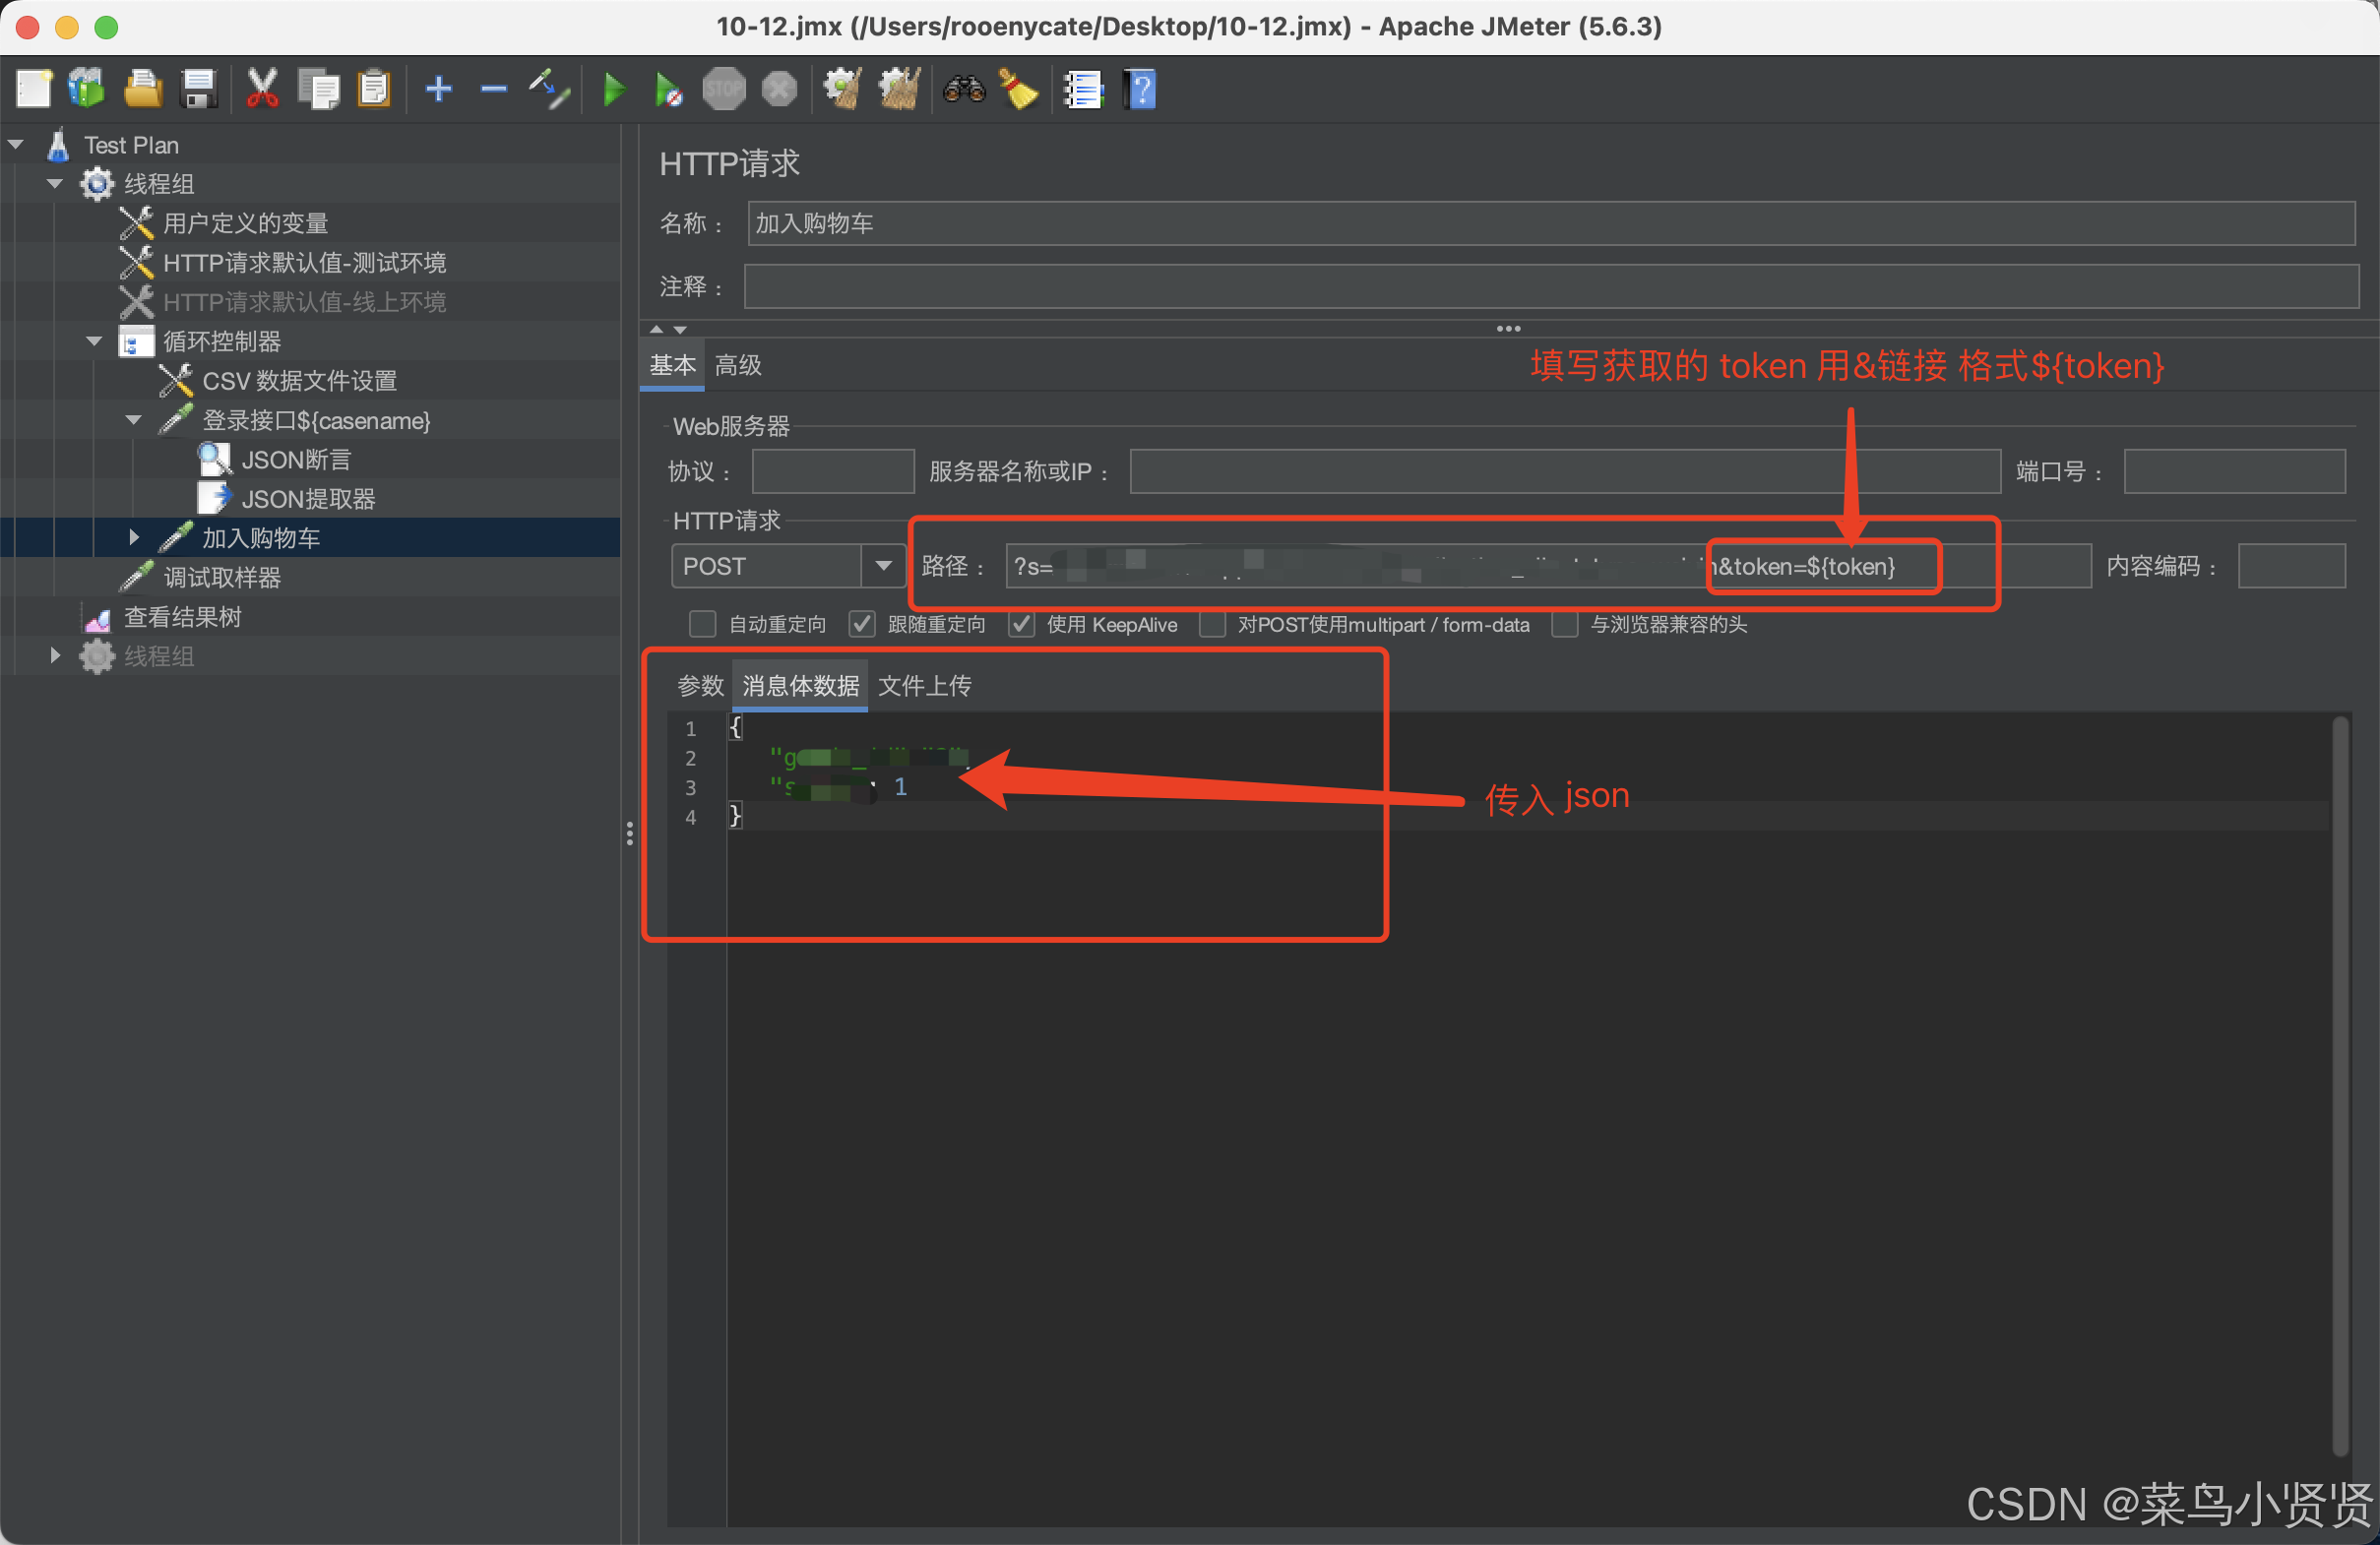The width and height of the screenshot is (2380, 1545).
Task: Open the Function Helper dialog icon
Action: pyautogui.click(x=1083, y=90)
